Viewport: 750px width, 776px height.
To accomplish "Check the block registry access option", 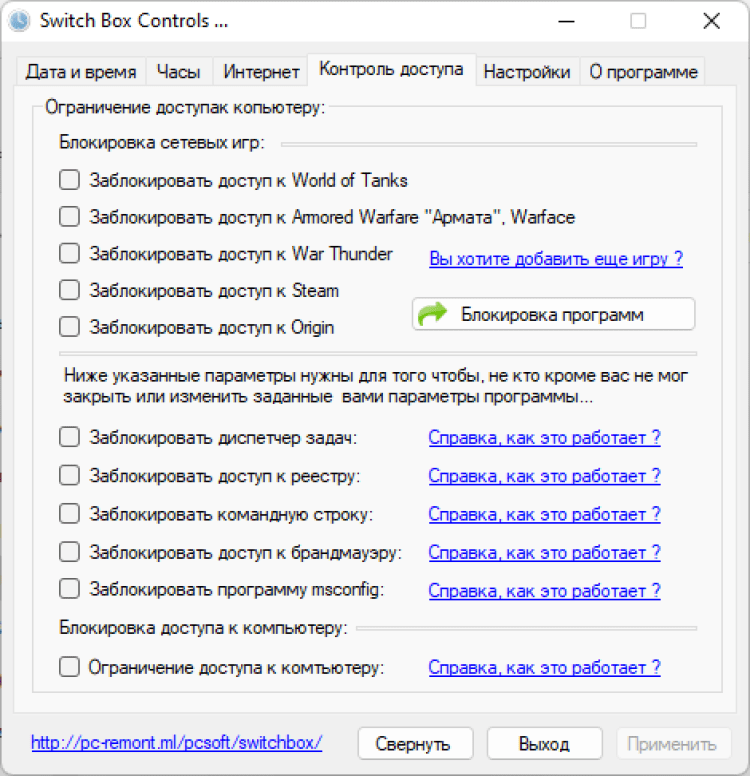I will click(x=69, y=476).
